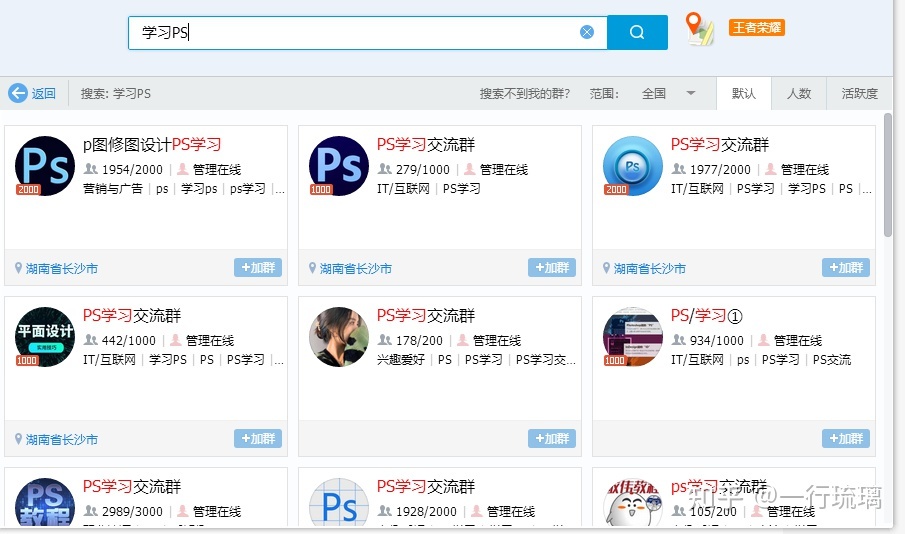
Task: Click the 营销与广告 tag
Action: coord(113,189)
